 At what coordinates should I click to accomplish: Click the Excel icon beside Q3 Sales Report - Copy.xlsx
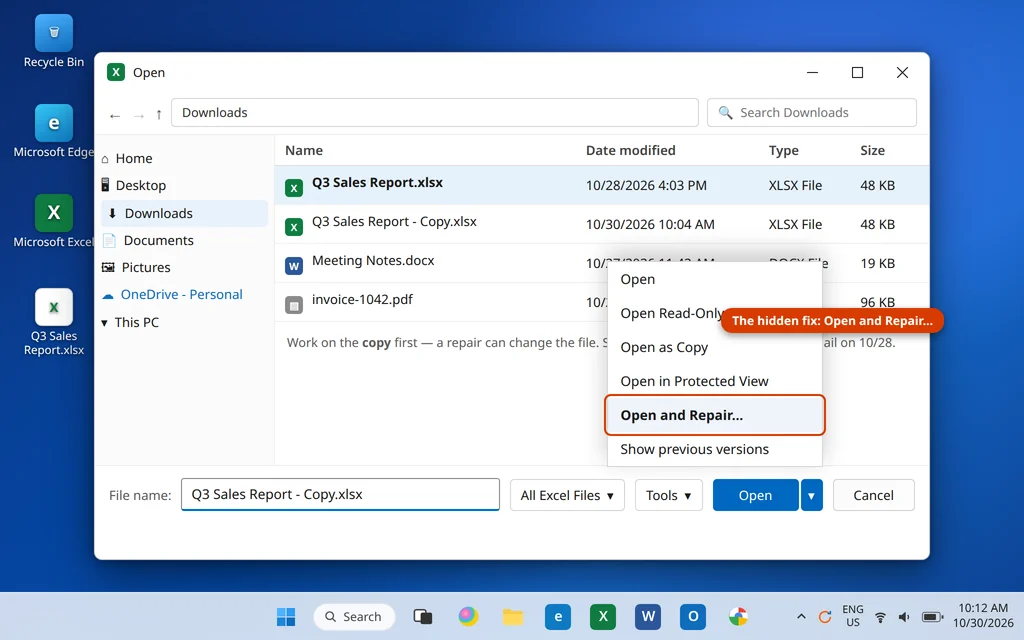point(294,227)
